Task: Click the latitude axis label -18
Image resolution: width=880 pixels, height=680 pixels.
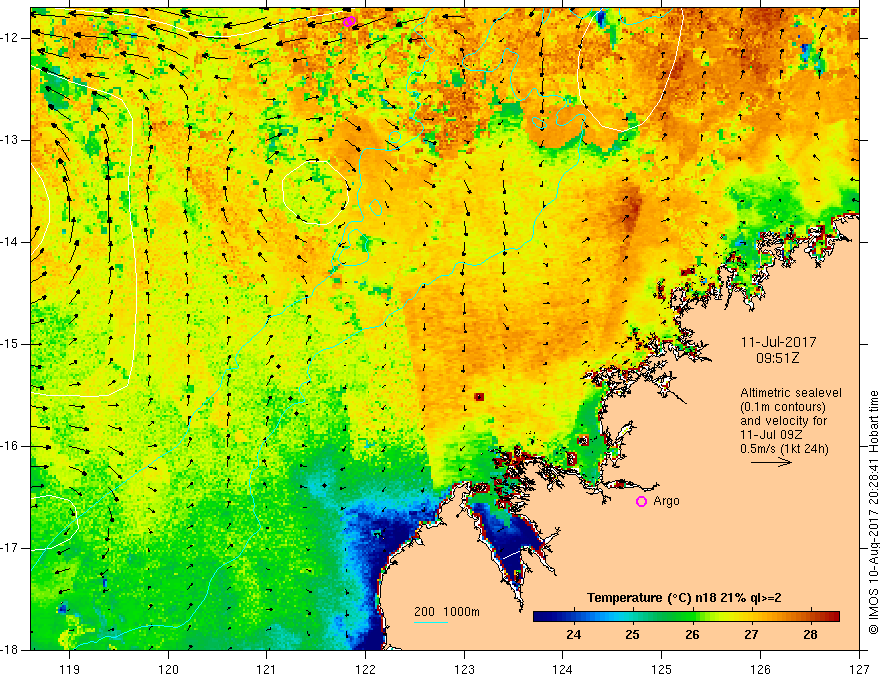Action: 12,650
